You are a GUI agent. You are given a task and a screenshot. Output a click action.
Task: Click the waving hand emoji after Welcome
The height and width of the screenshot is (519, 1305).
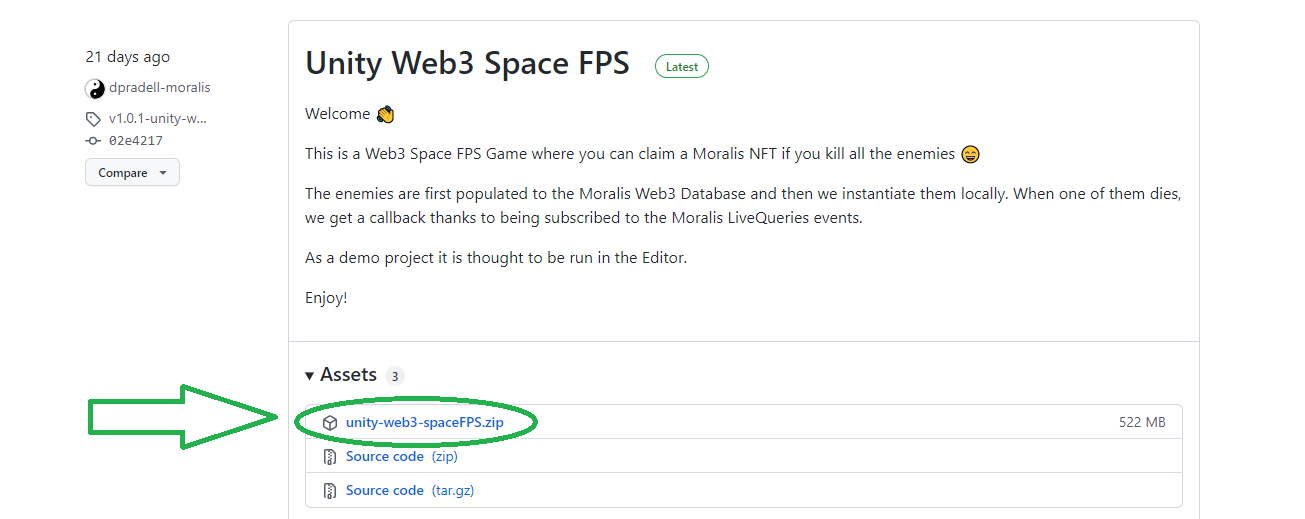[x=385, y=114]
